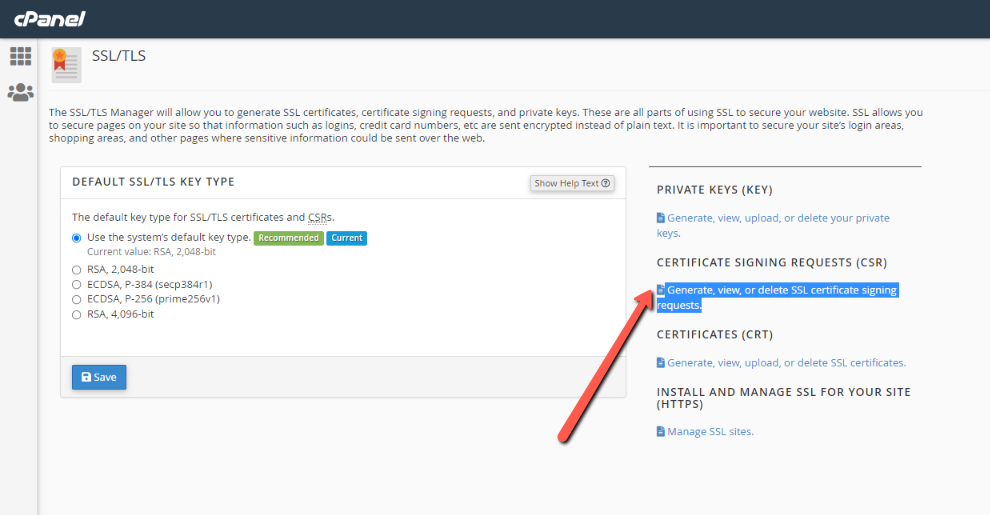Click the SSL/TLS certificate ribbon icon
Screen dimensions: 990x515
click(66, 65)
